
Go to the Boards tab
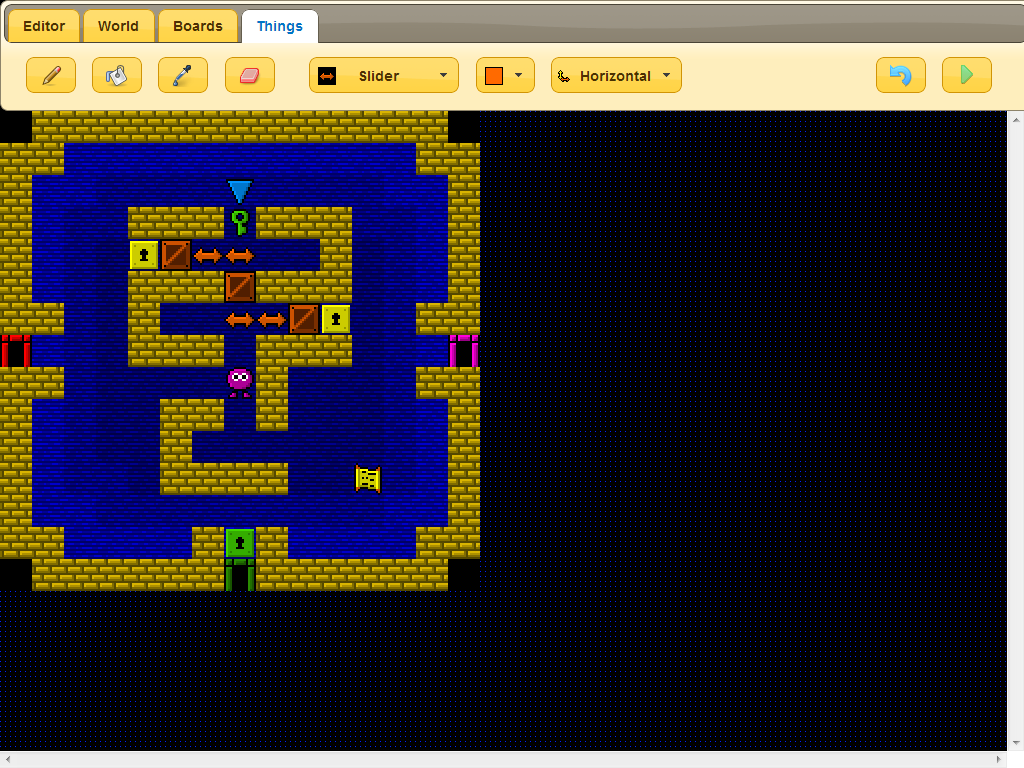(x=198, y=26)
